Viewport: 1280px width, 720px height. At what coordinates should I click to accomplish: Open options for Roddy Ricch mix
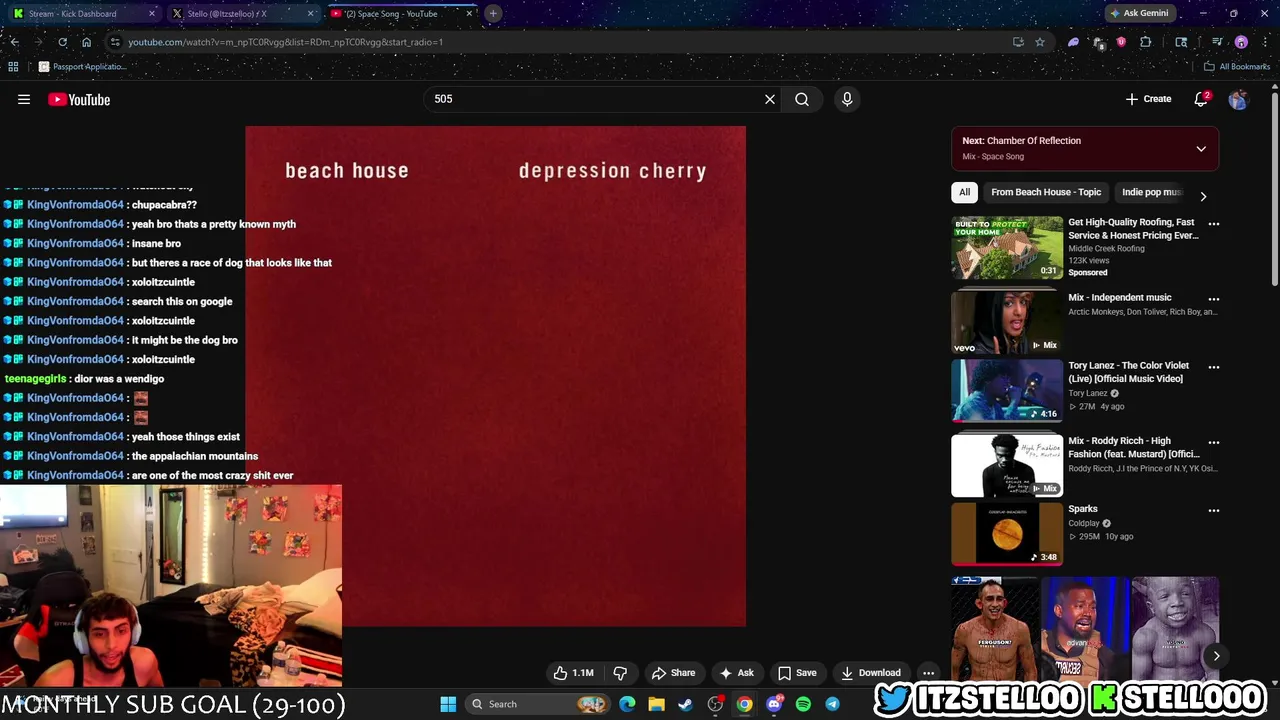1214,442
